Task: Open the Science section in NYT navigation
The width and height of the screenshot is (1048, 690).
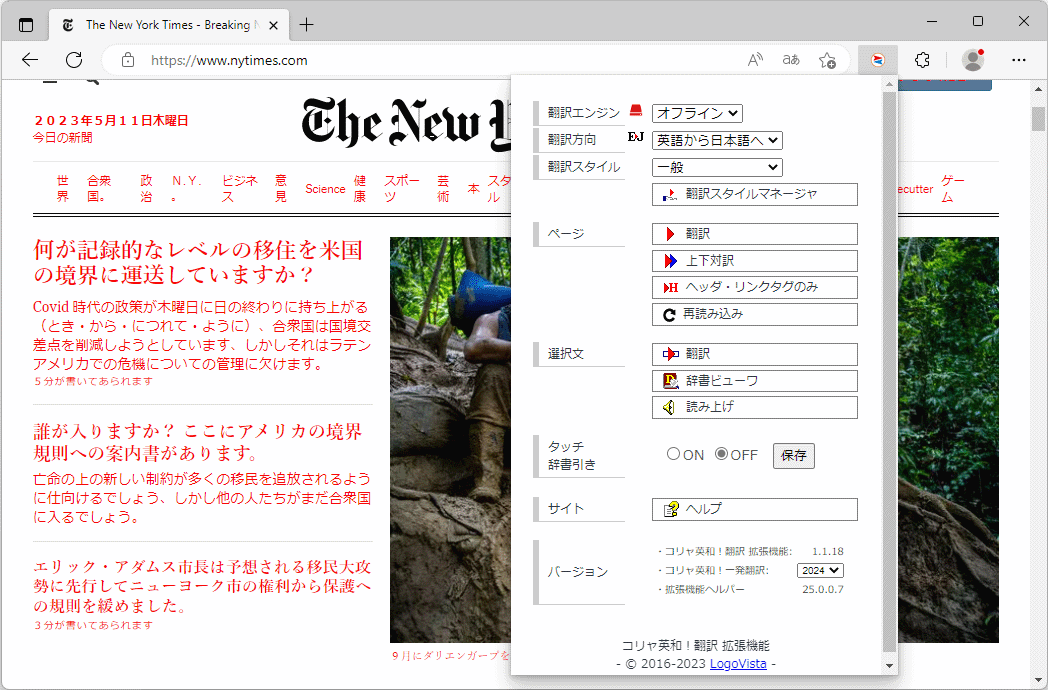Action: pos(325,189)
